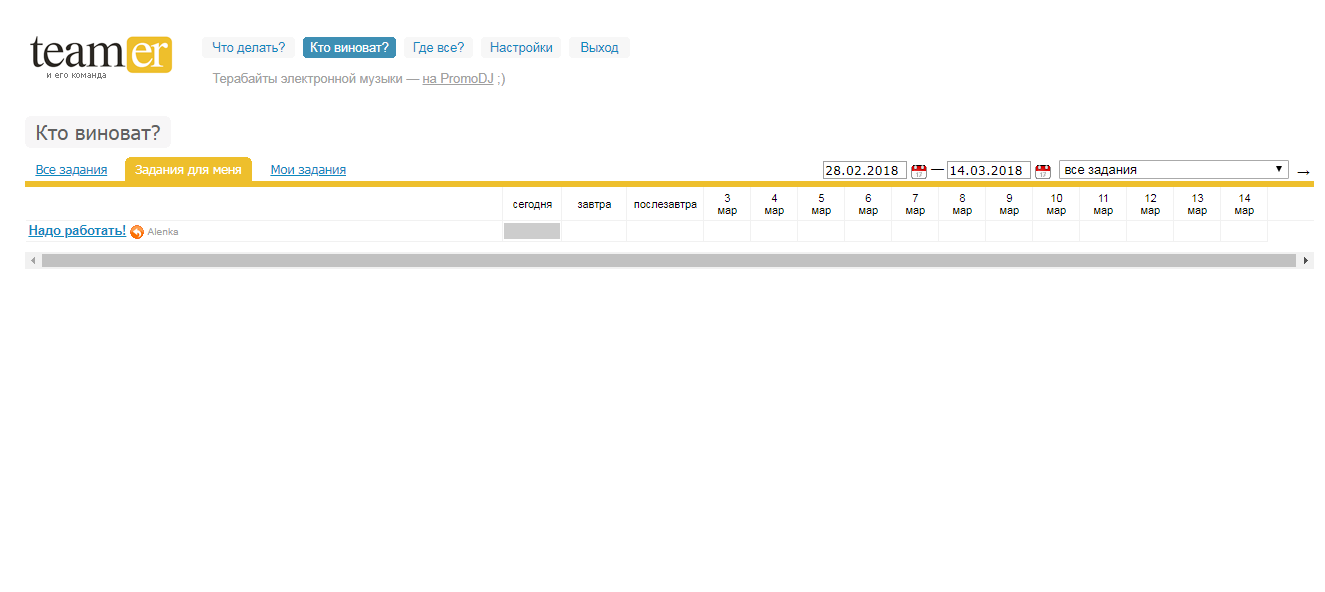The image size is (1325, 592).
Task: Follow the «на PromoDJ» link
Action: pyautogui.click(x=458, y=78)
